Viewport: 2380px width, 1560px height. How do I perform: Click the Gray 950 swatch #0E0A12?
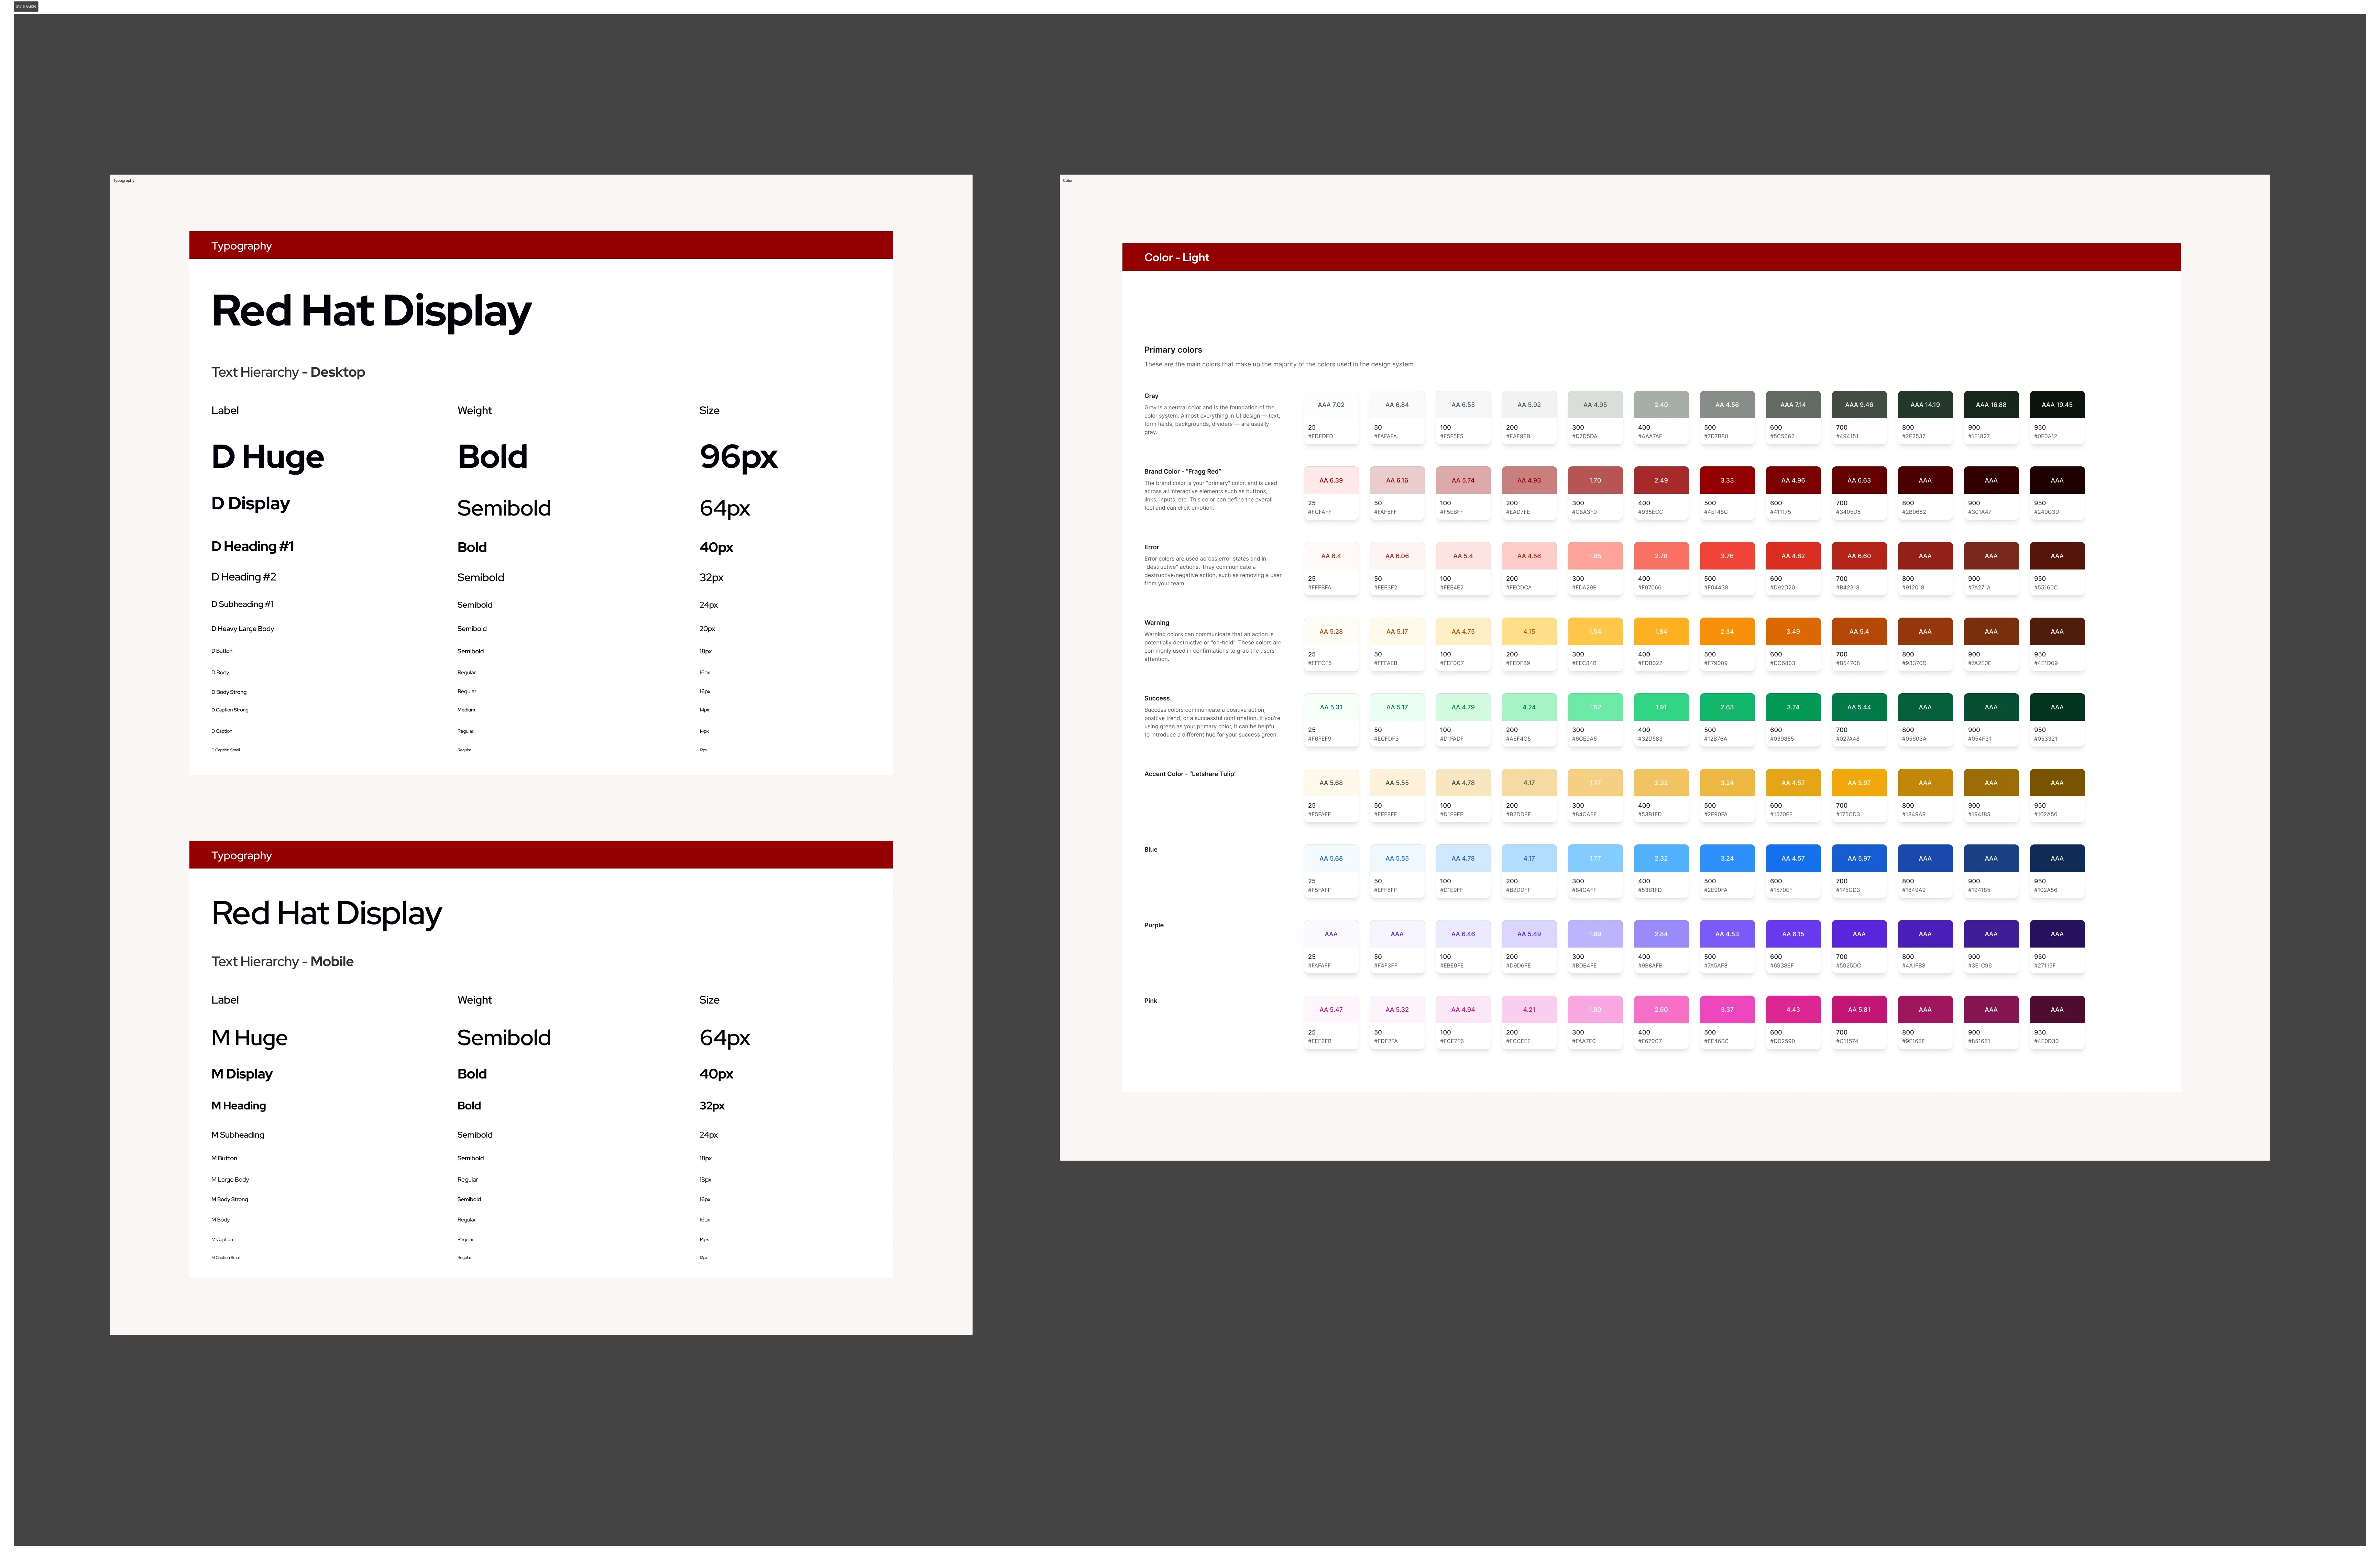pyautogui.click(x=2056, y=405)
